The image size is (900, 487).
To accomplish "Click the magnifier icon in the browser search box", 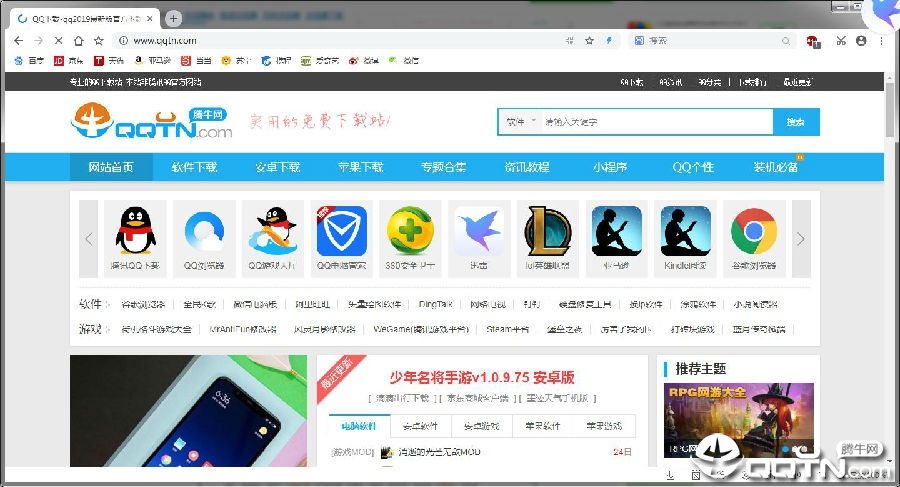I will click(786, 41).
